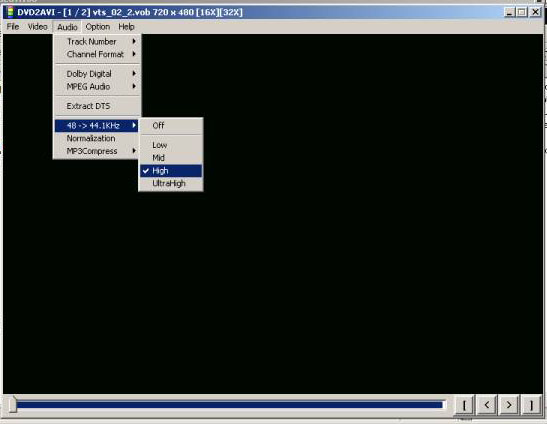Close the DVD2AVI window
Screen dimensions: 547x424
(x=535, y=12)
